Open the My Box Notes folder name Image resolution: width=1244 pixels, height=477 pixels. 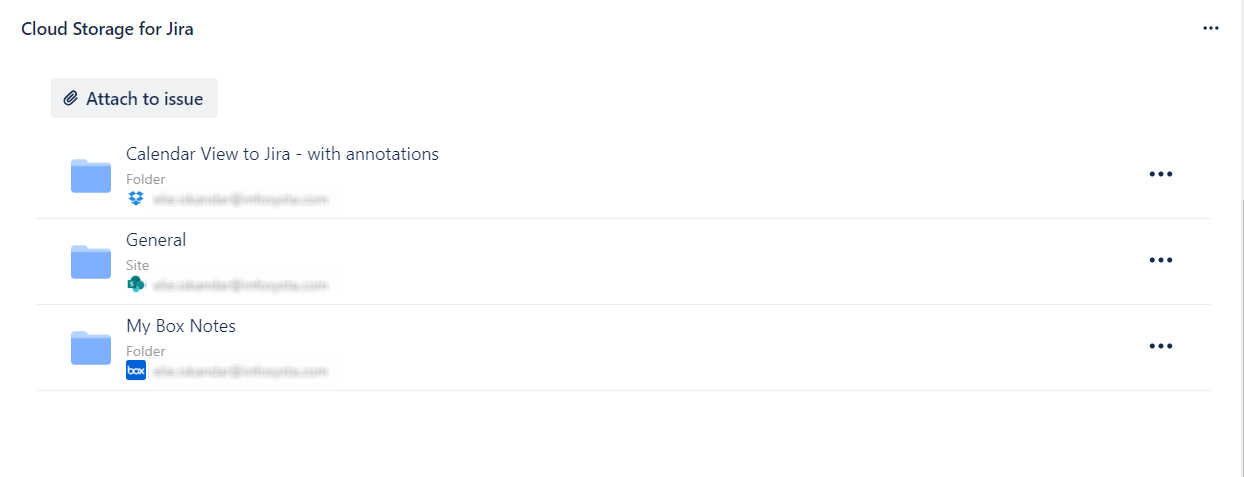[181, 326]
